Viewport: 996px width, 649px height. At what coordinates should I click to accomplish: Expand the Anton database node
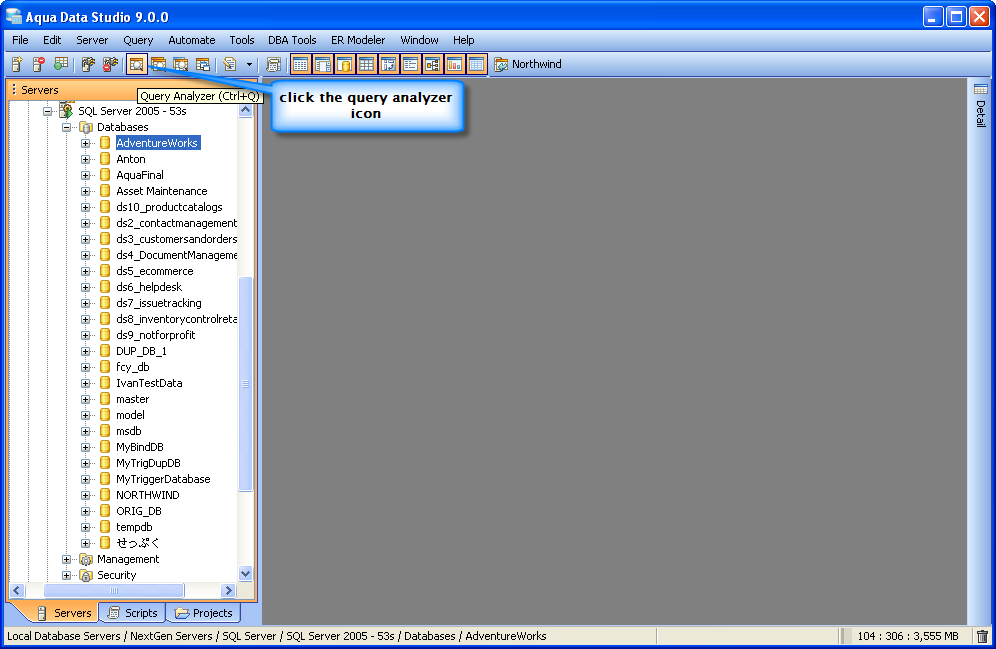click(x=85, y=159)
